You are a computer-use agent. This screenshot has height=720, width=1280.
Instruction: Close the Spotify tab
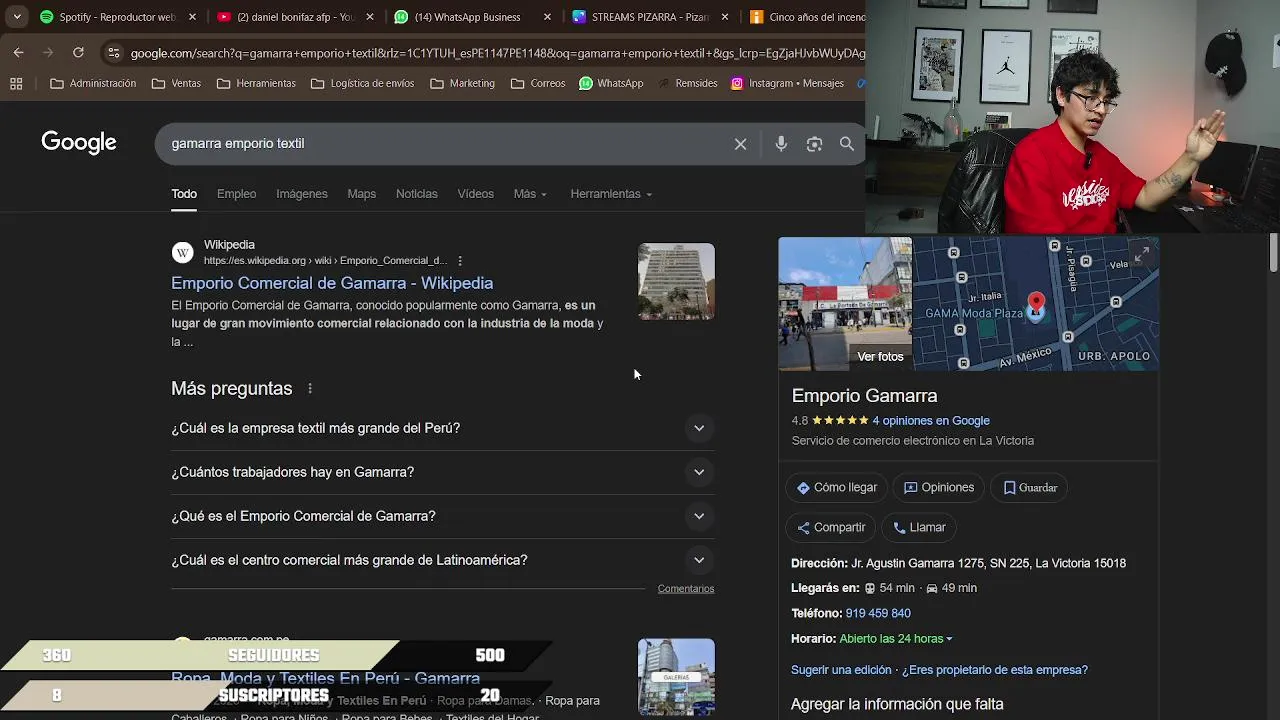pos(193,17)
